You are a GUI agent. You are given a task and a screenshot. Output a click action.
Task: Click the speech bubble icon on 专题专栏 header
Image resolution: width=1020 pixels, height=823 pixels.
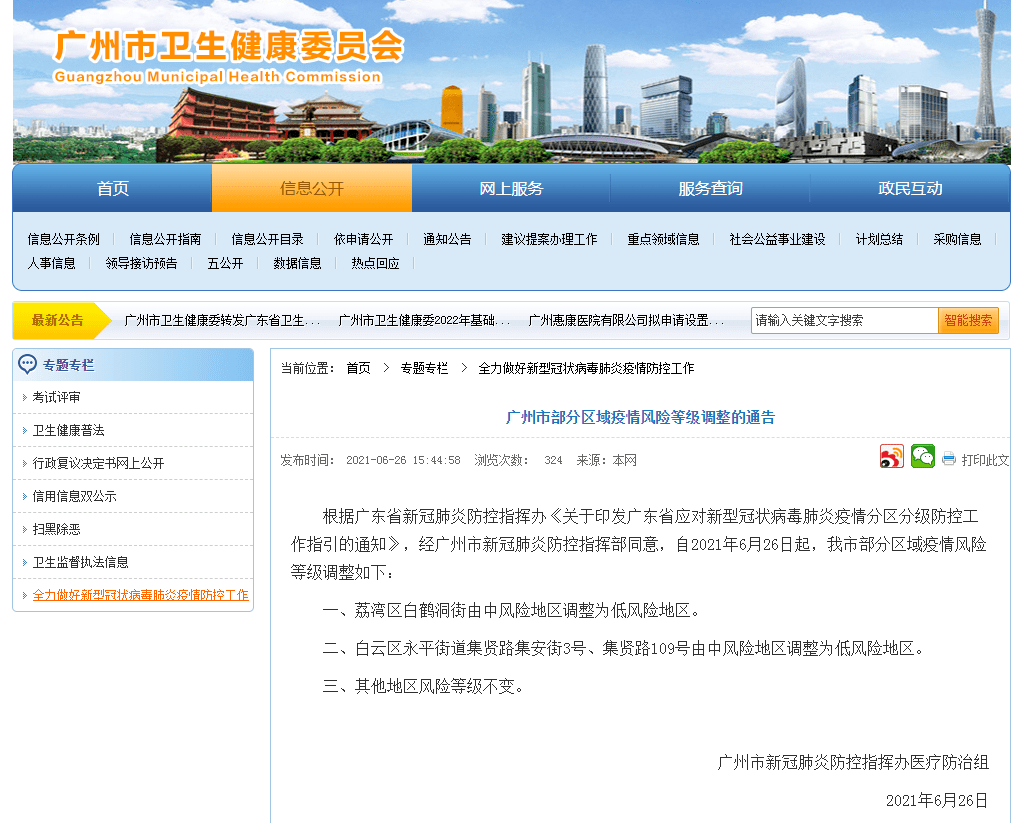pos(25,365)
